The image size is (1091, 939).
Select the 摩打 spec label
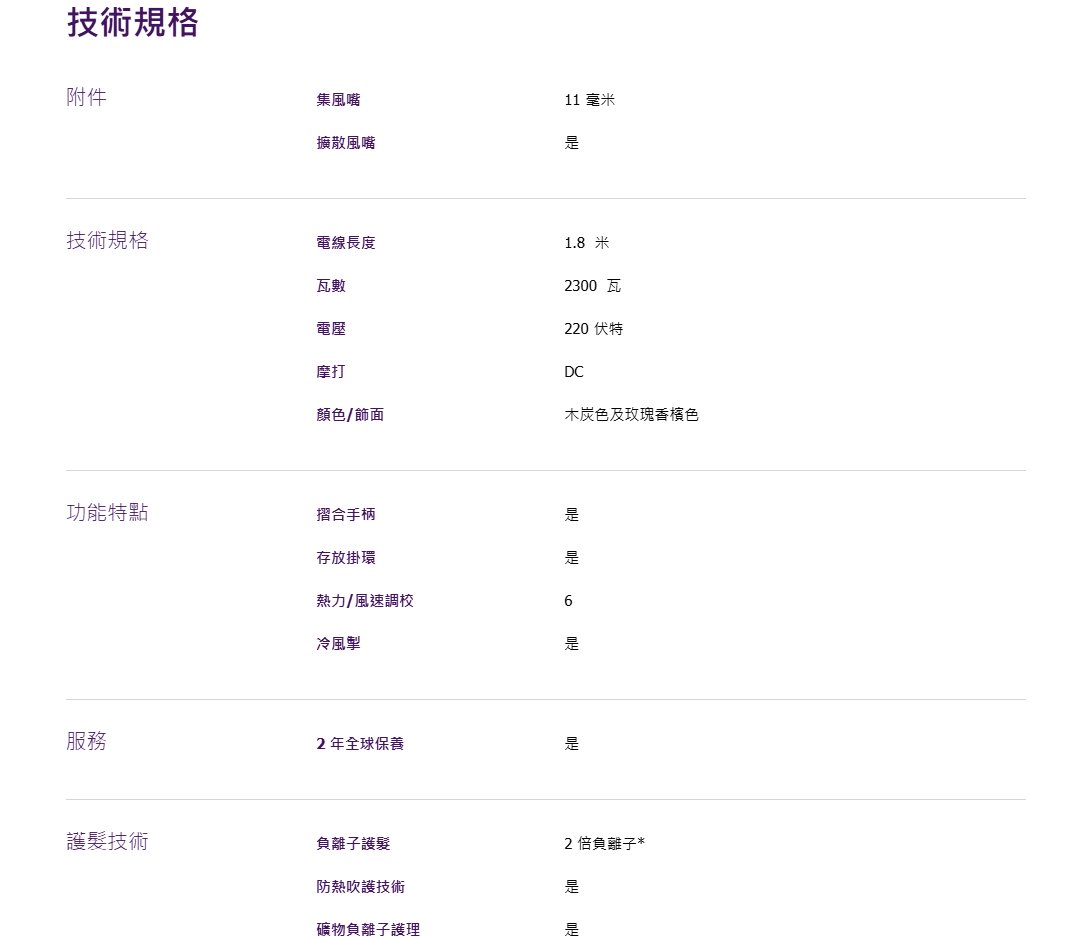click(x=331, y=372)
